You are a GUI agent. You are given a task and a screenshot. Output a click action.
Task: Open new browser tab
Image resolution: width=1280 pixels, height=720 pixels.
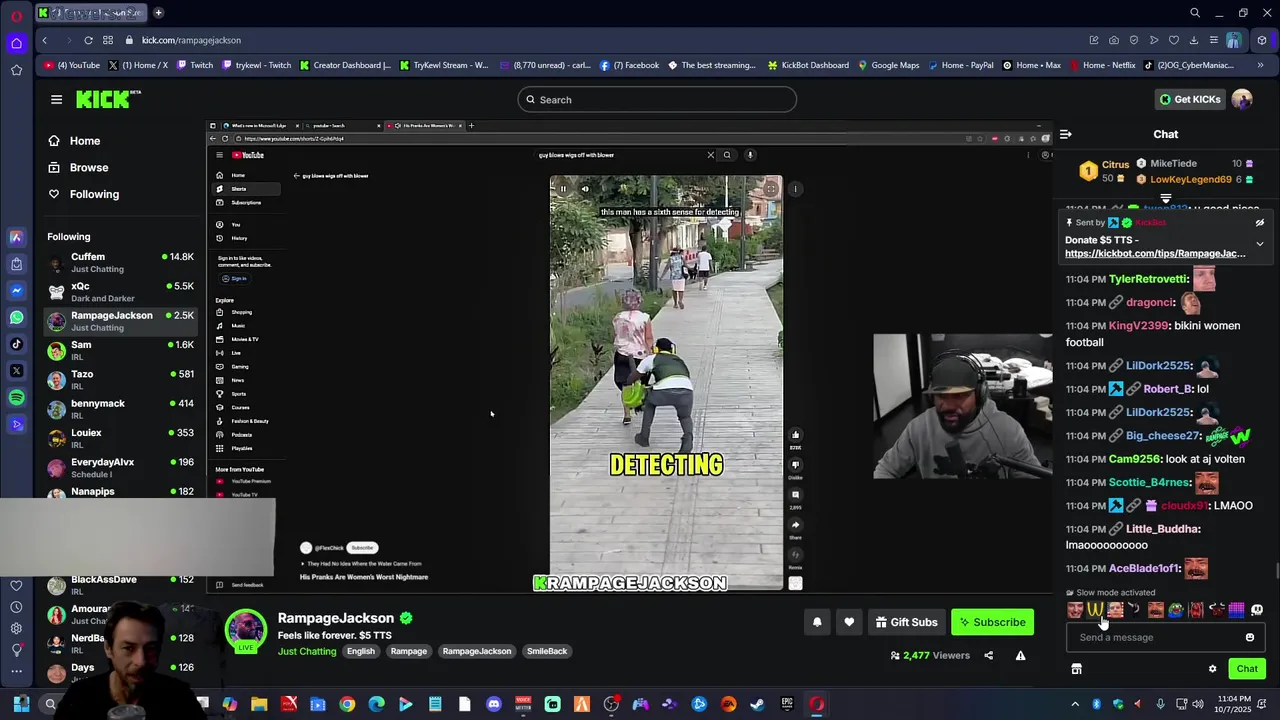coord(158,13)
